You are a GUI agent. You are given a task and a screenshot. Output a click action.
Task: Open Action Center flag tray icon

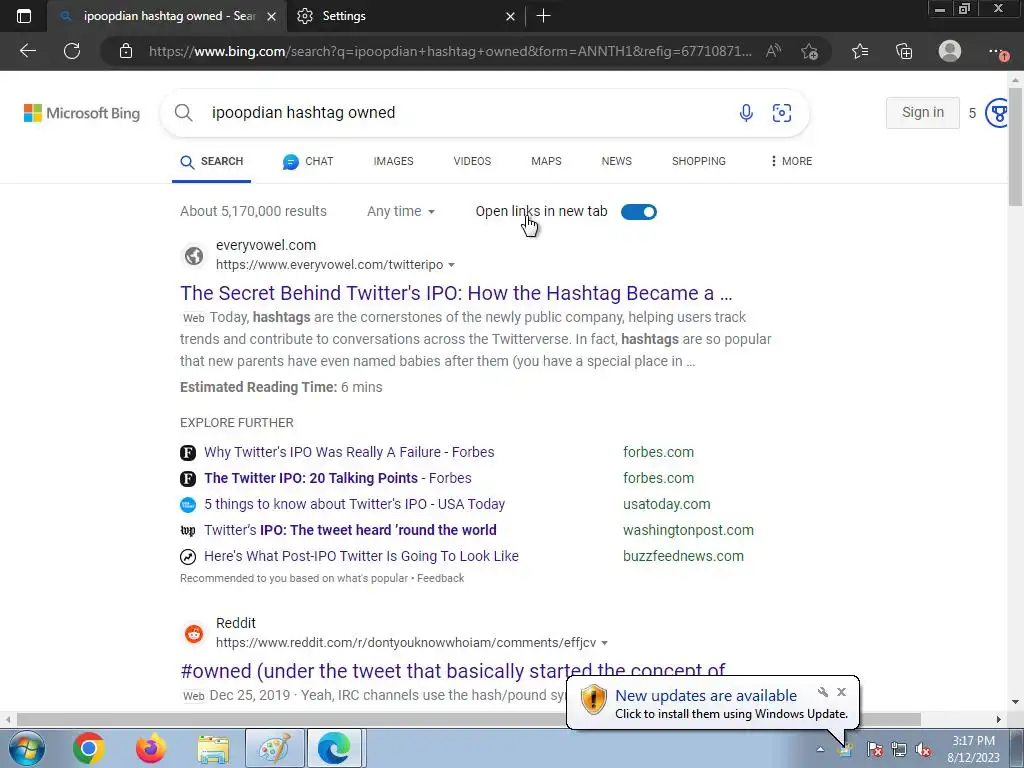point(874,750)
